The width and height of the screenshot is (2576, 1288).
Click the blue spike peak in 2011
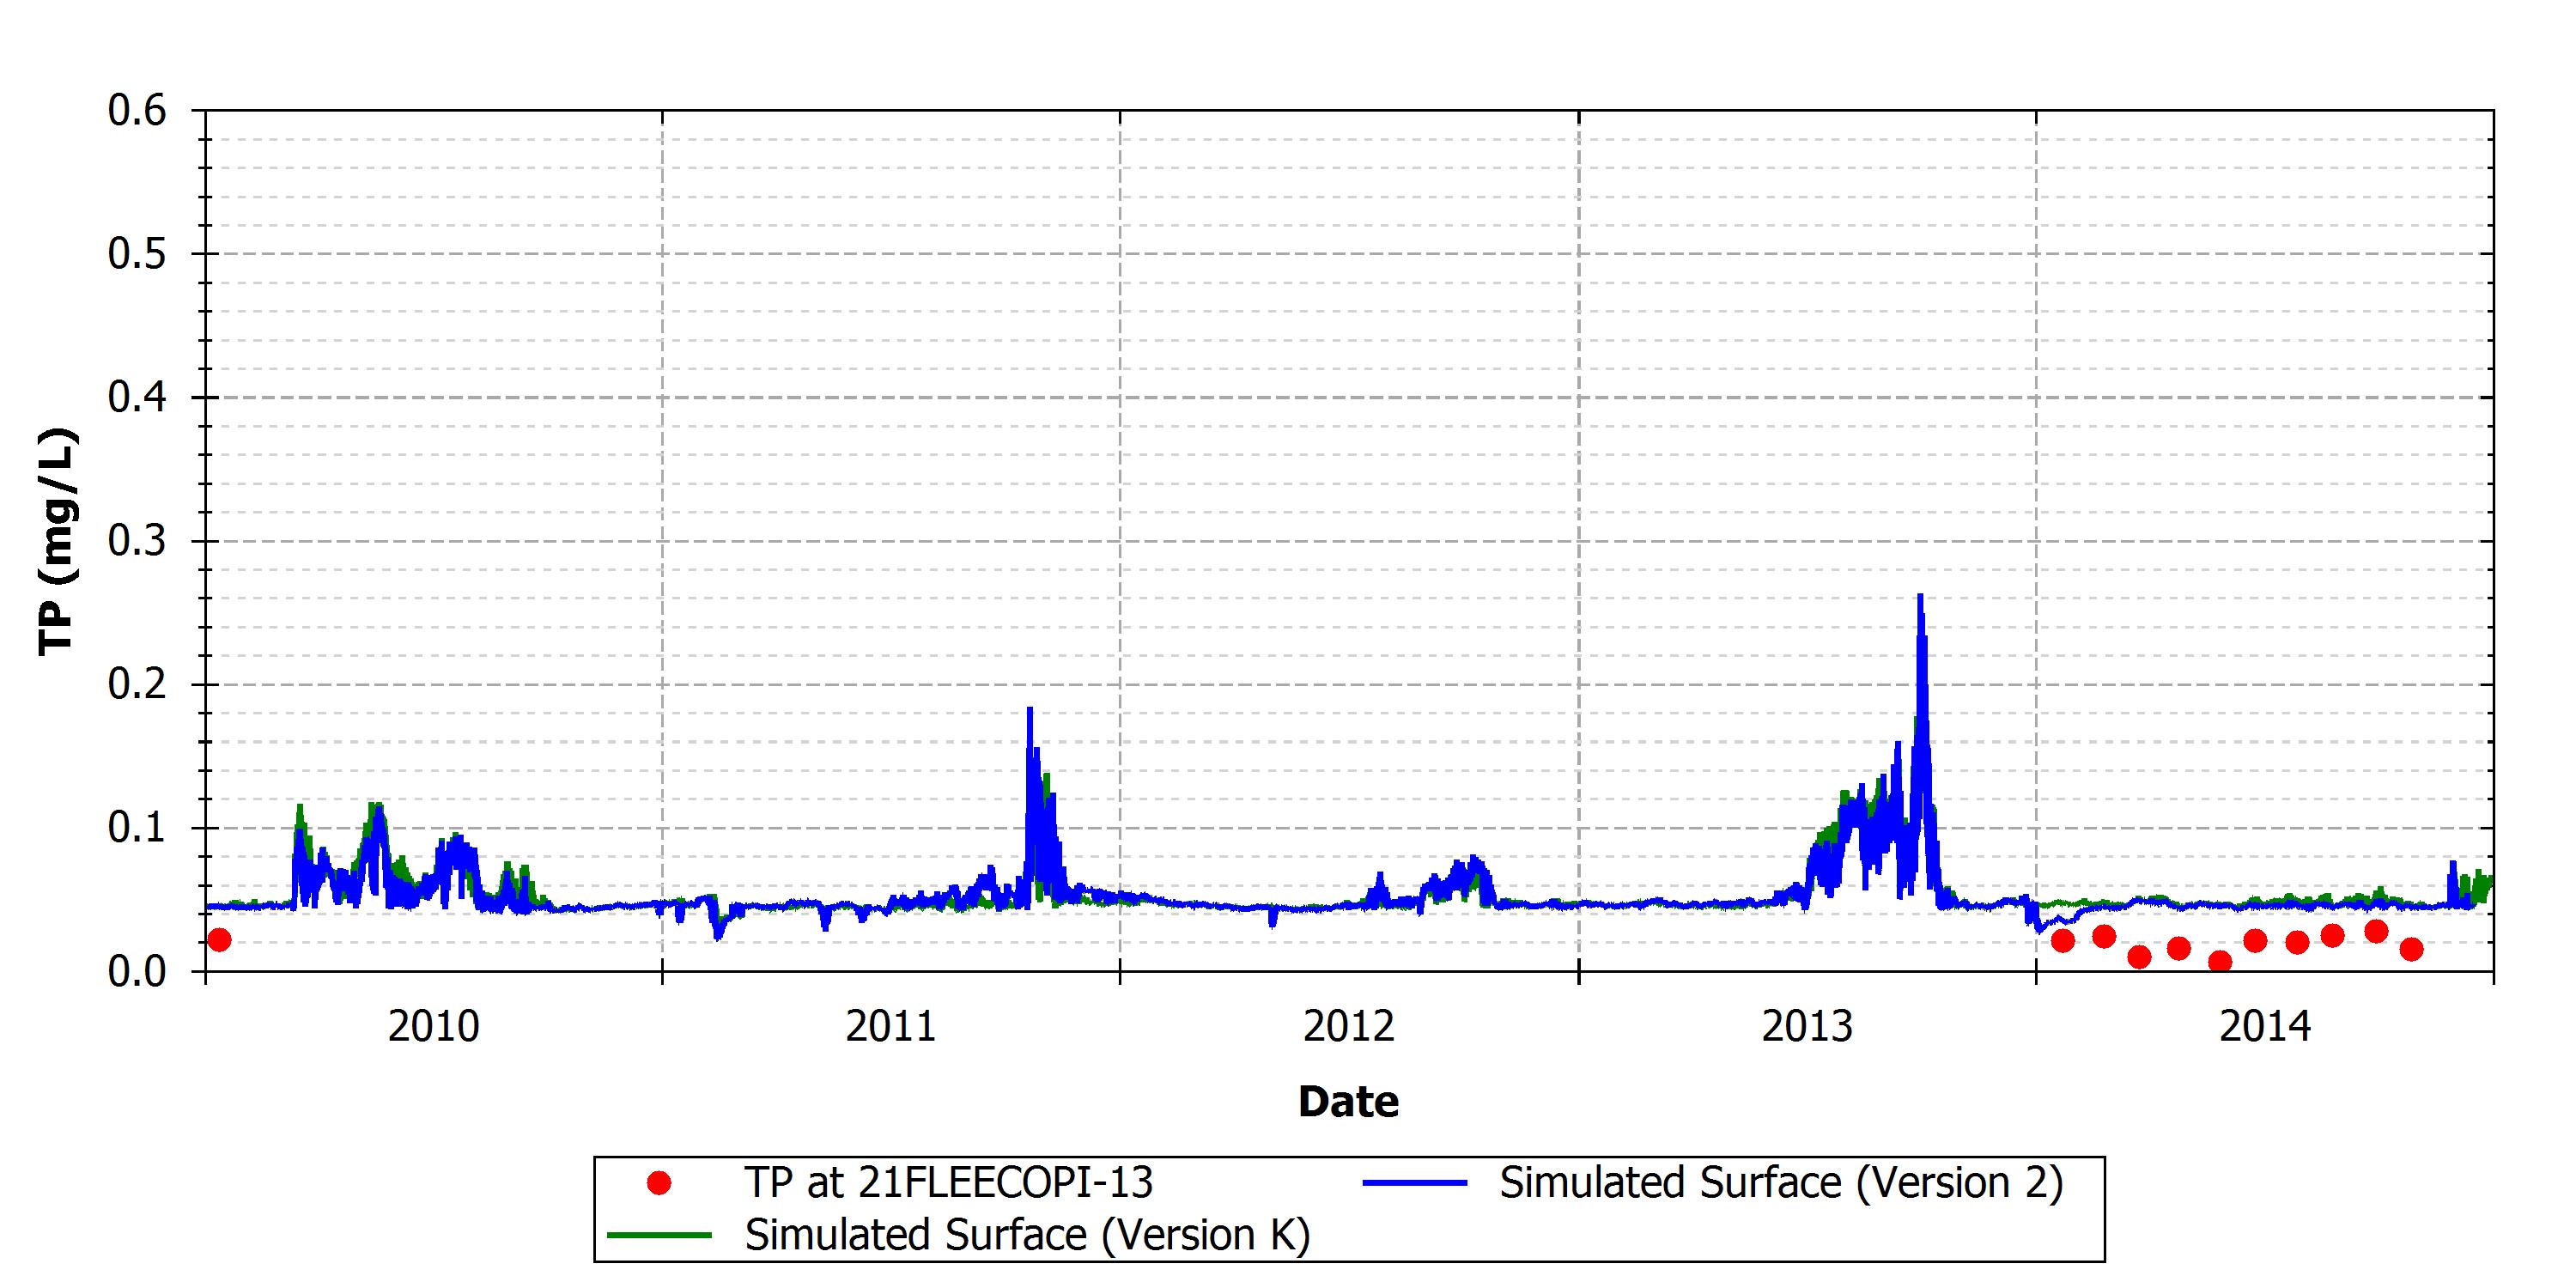tap(1029, 710)
